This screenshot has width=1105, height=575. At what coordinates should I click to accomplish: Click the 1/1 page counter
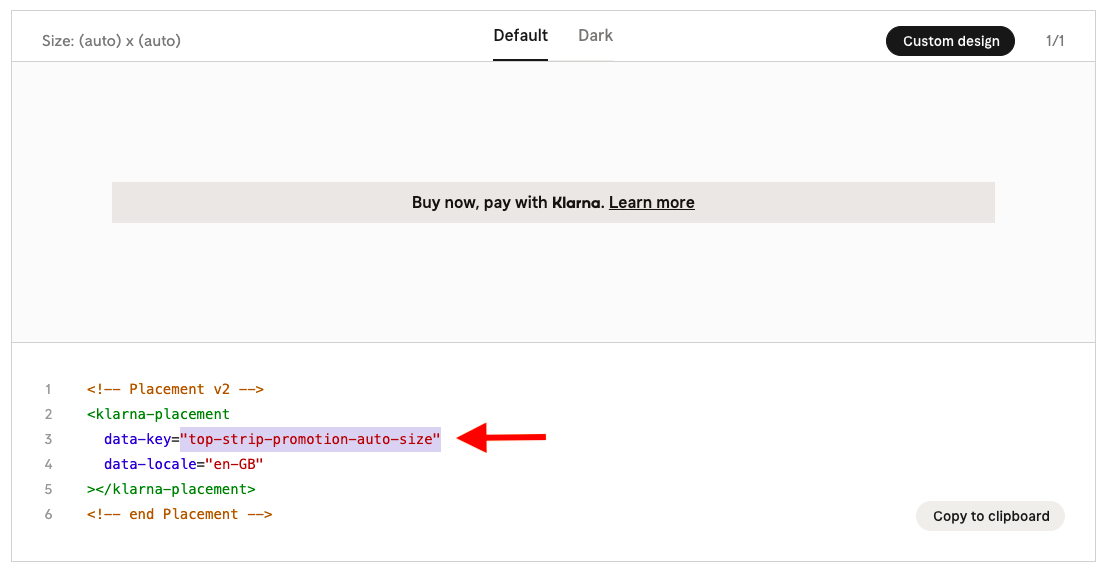point(1054,41)
